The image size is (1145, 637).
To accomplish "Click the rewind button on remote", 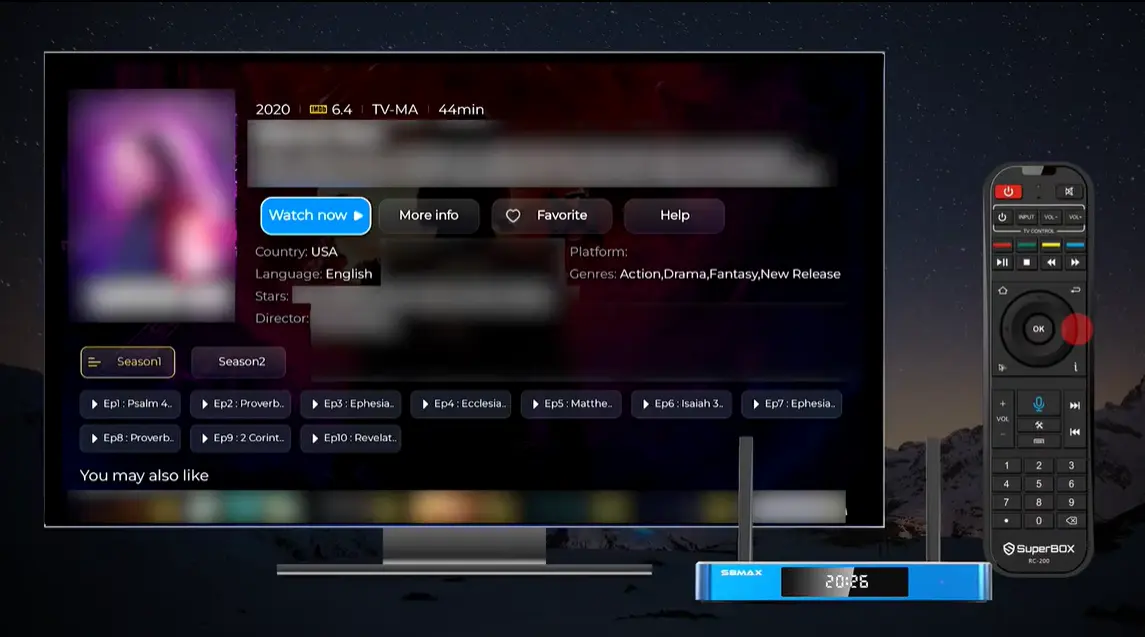I will [1051, 262].
